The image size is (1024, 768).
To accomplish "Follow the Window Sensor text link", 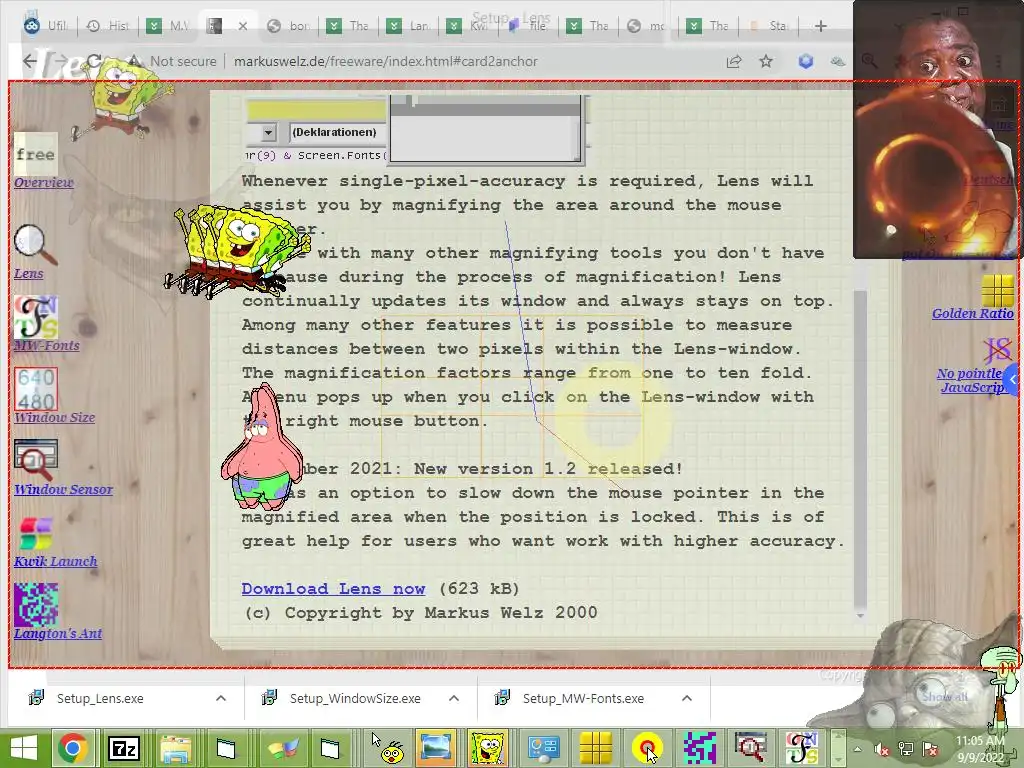I will coord(63,489).
